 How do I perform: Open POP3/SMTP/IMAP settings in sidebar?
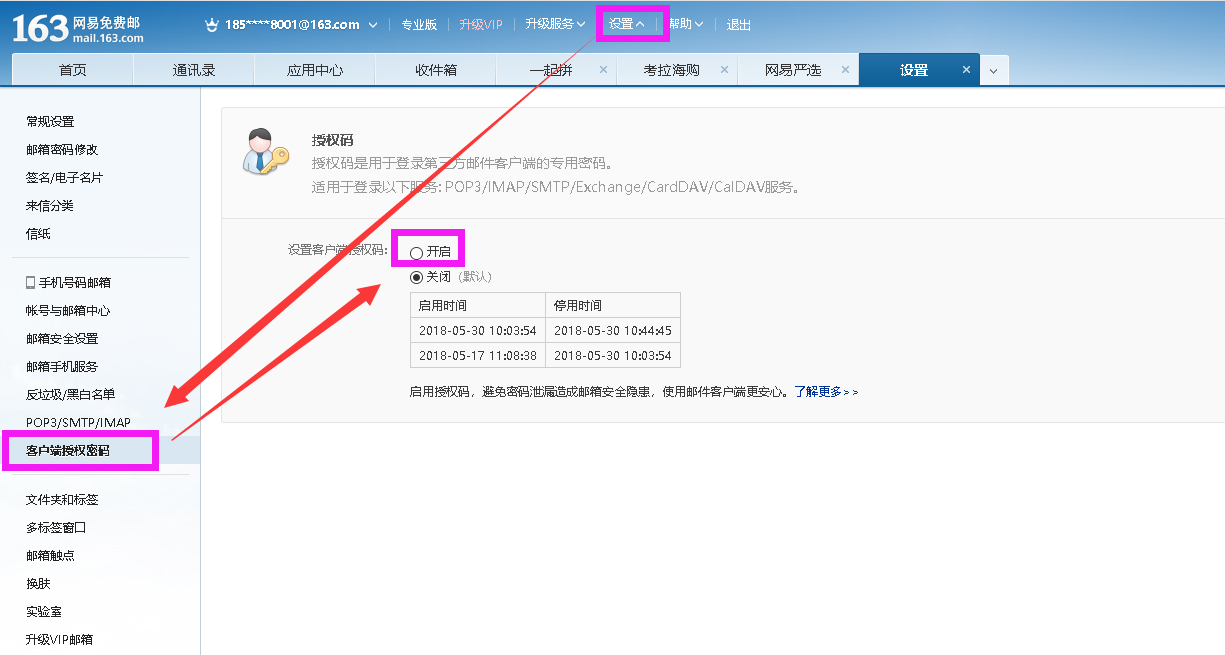(78, 423)
